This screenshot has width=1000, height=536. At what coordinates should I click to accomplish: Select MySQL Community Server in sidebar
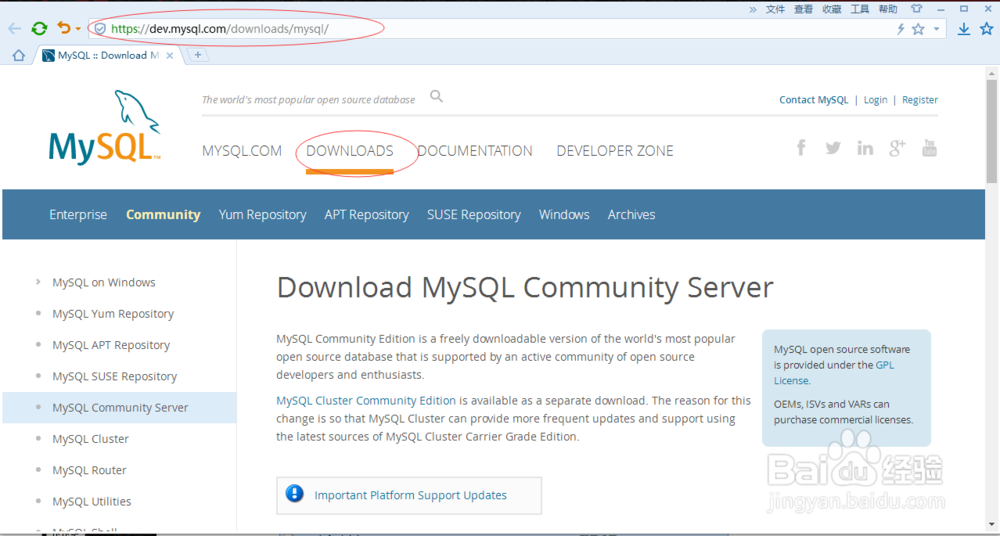(x=120, y=408)
